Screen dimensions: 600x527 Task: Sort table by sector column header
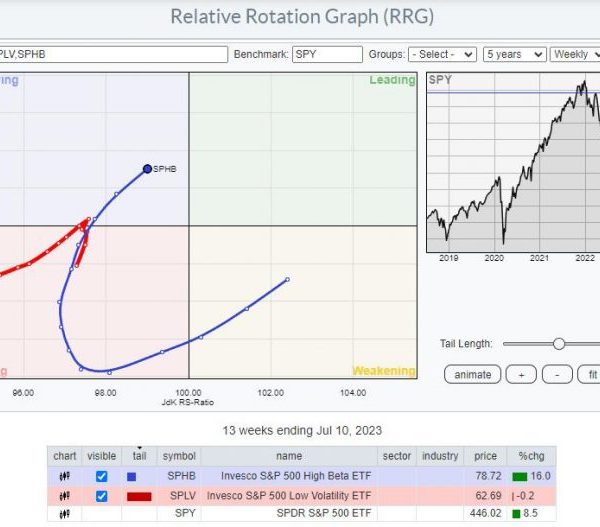(397, 456)
